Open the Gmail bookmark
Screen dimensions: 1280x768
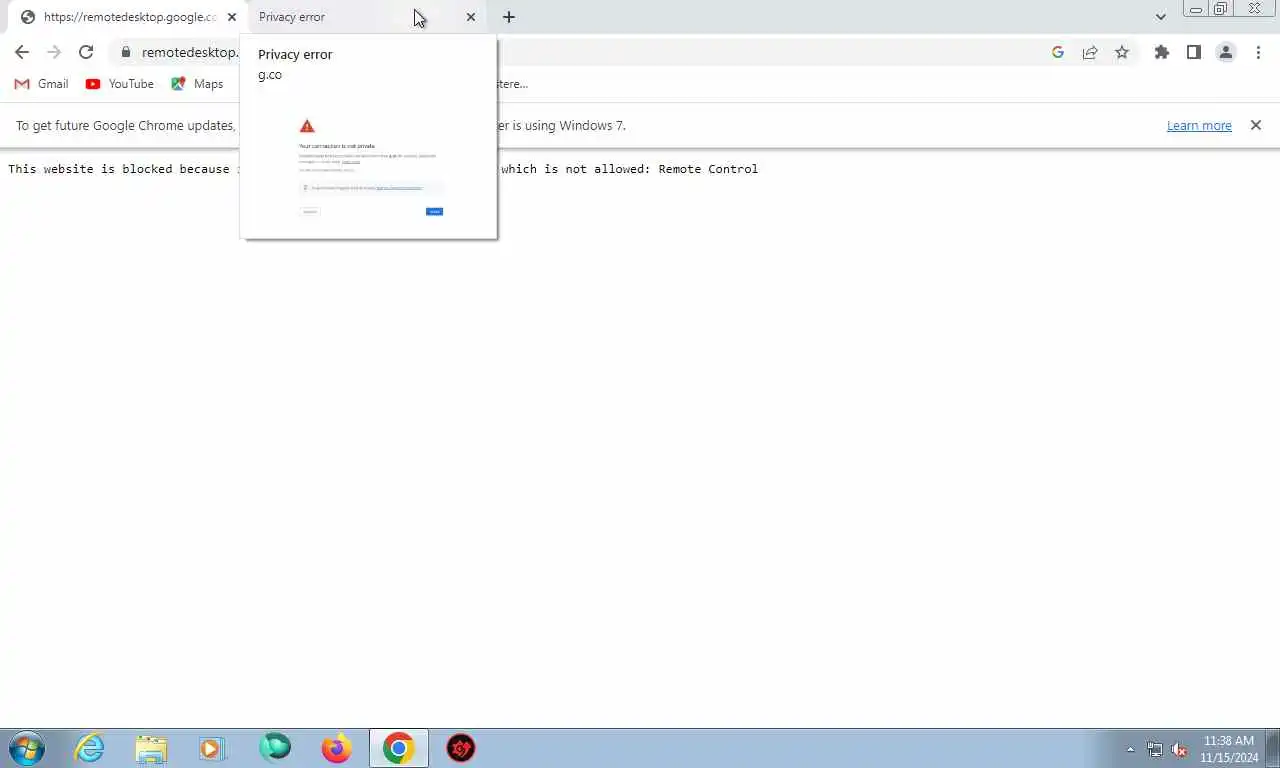pyautogui.click(x=41, y=84)
